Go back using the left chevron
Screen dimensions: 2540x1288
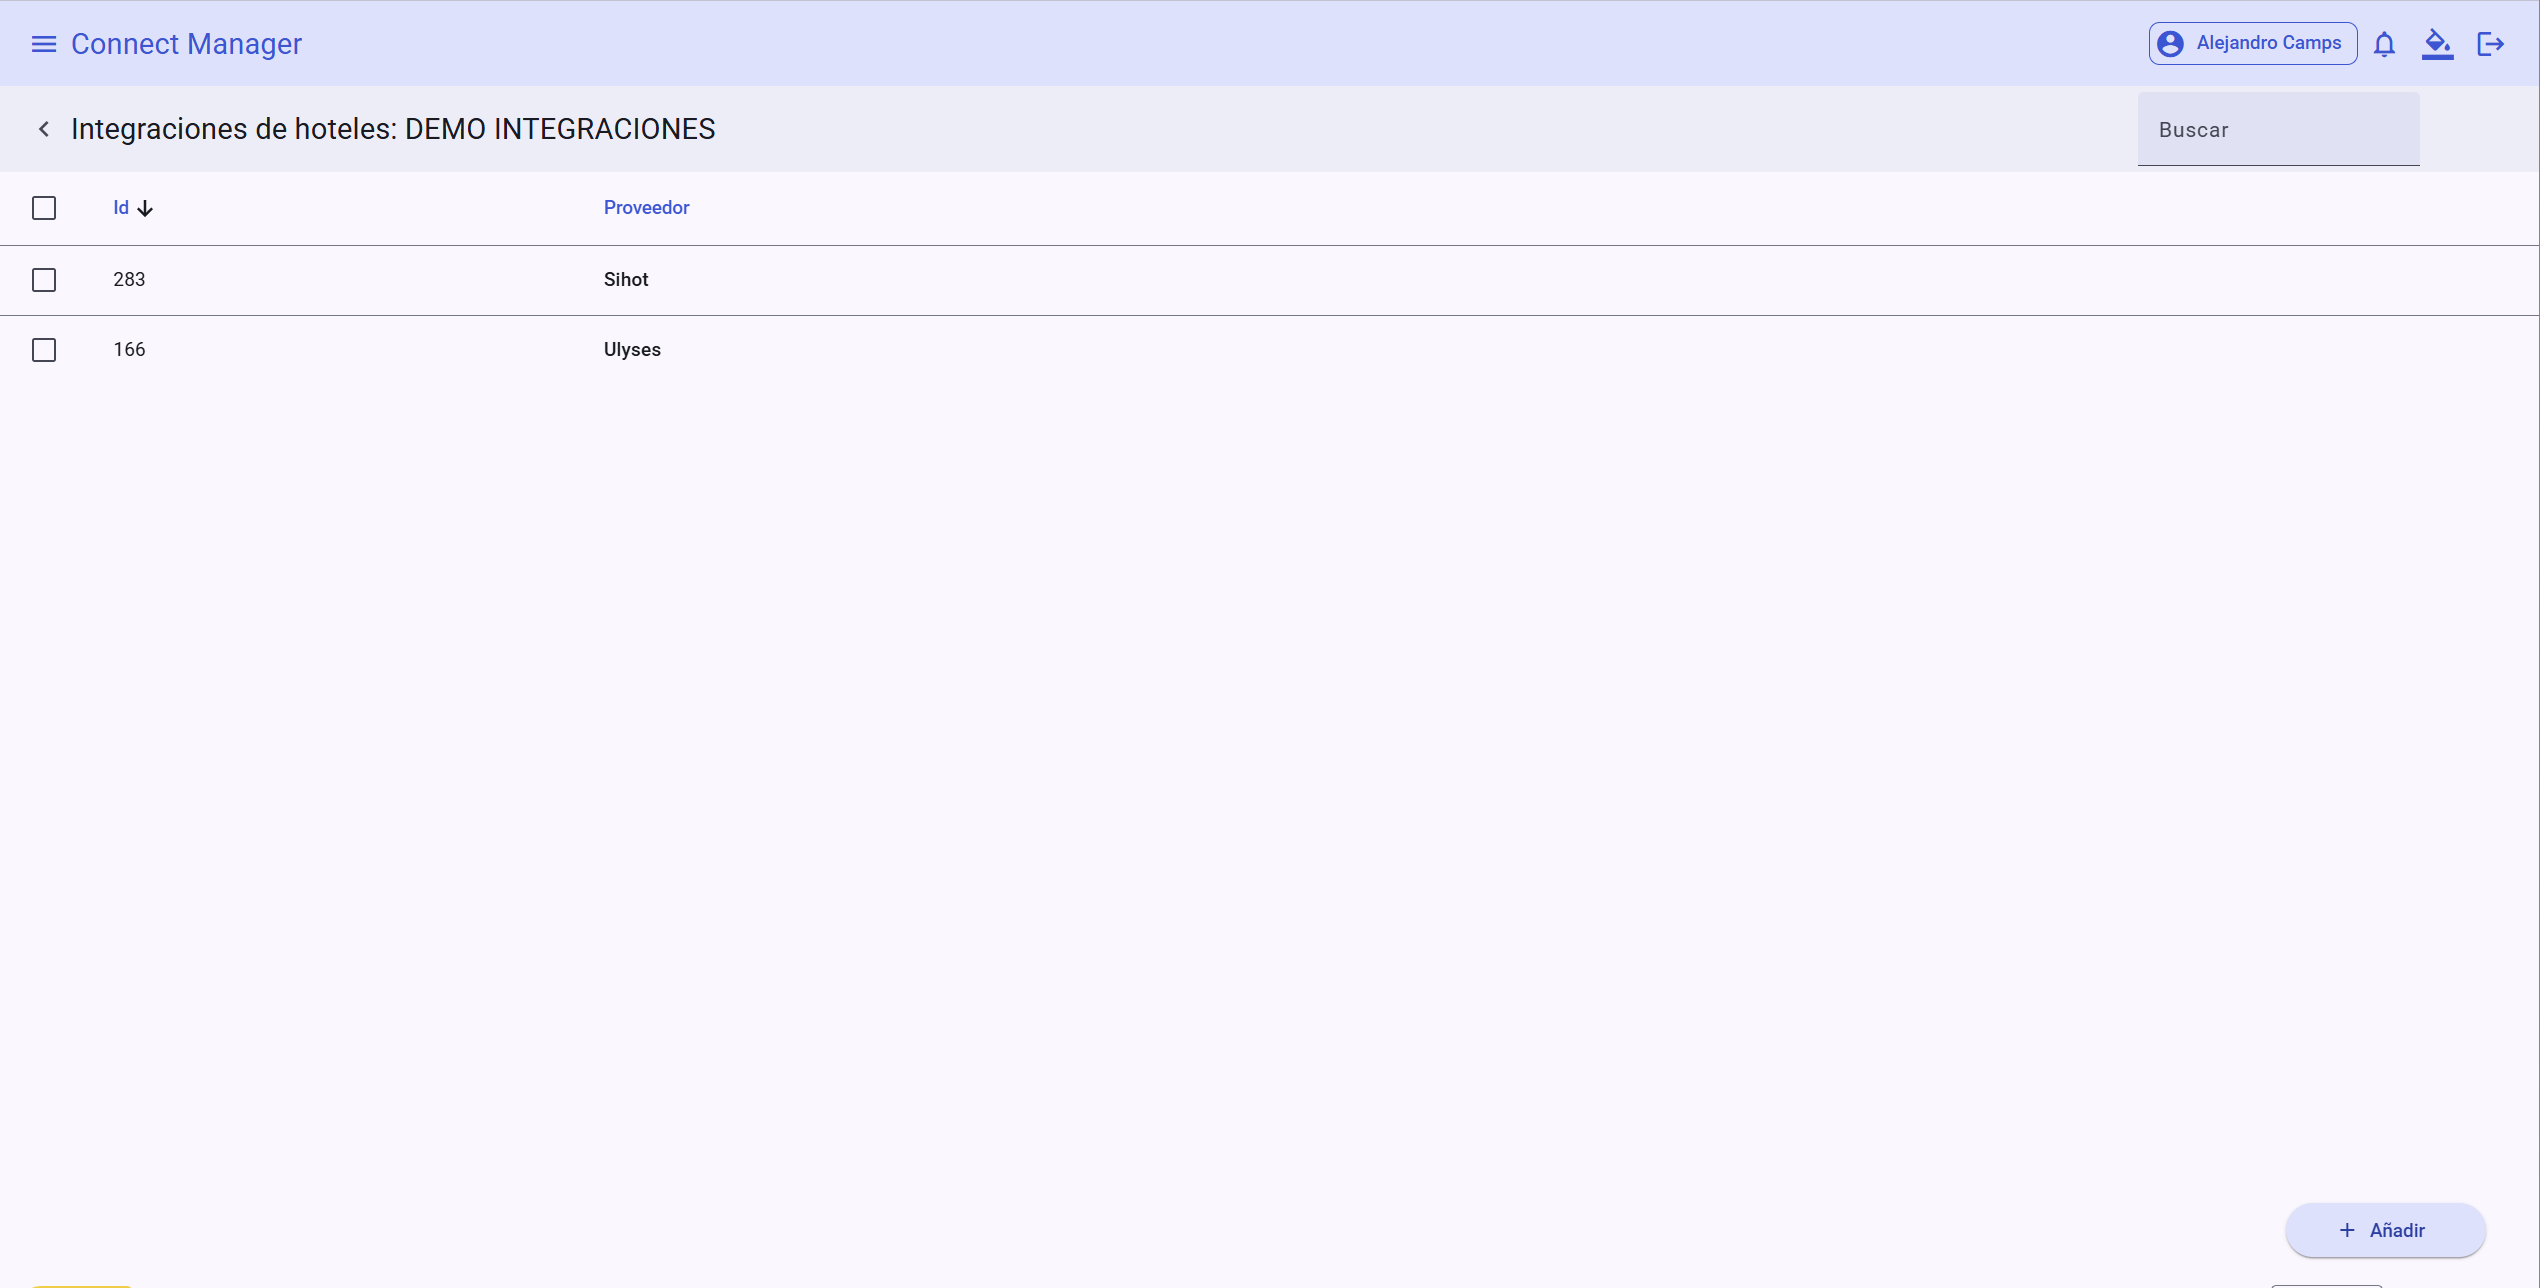pyautogui.click(x=44, y=129)
